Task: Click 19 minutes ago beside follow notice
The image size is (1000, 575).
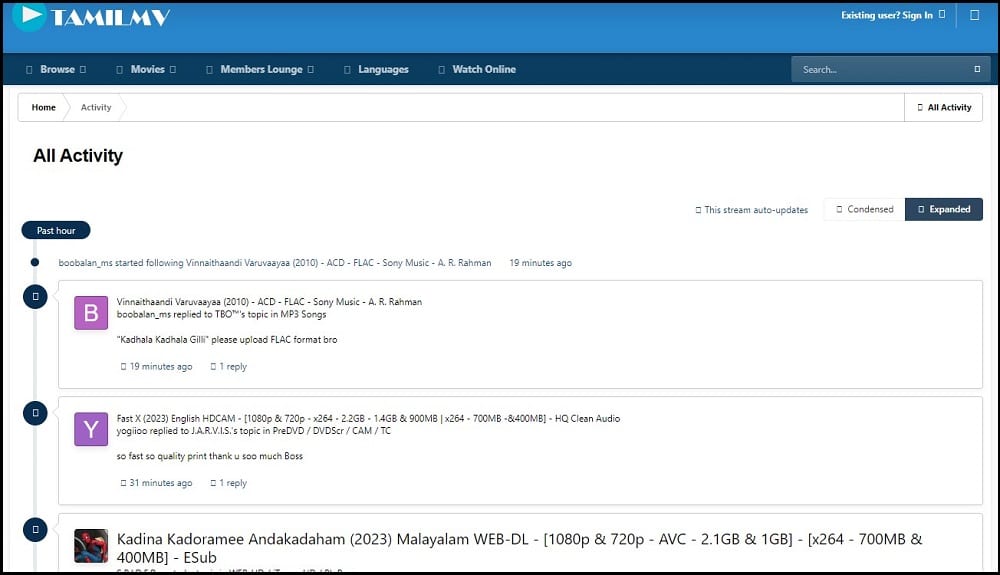Action: [540, 263]
